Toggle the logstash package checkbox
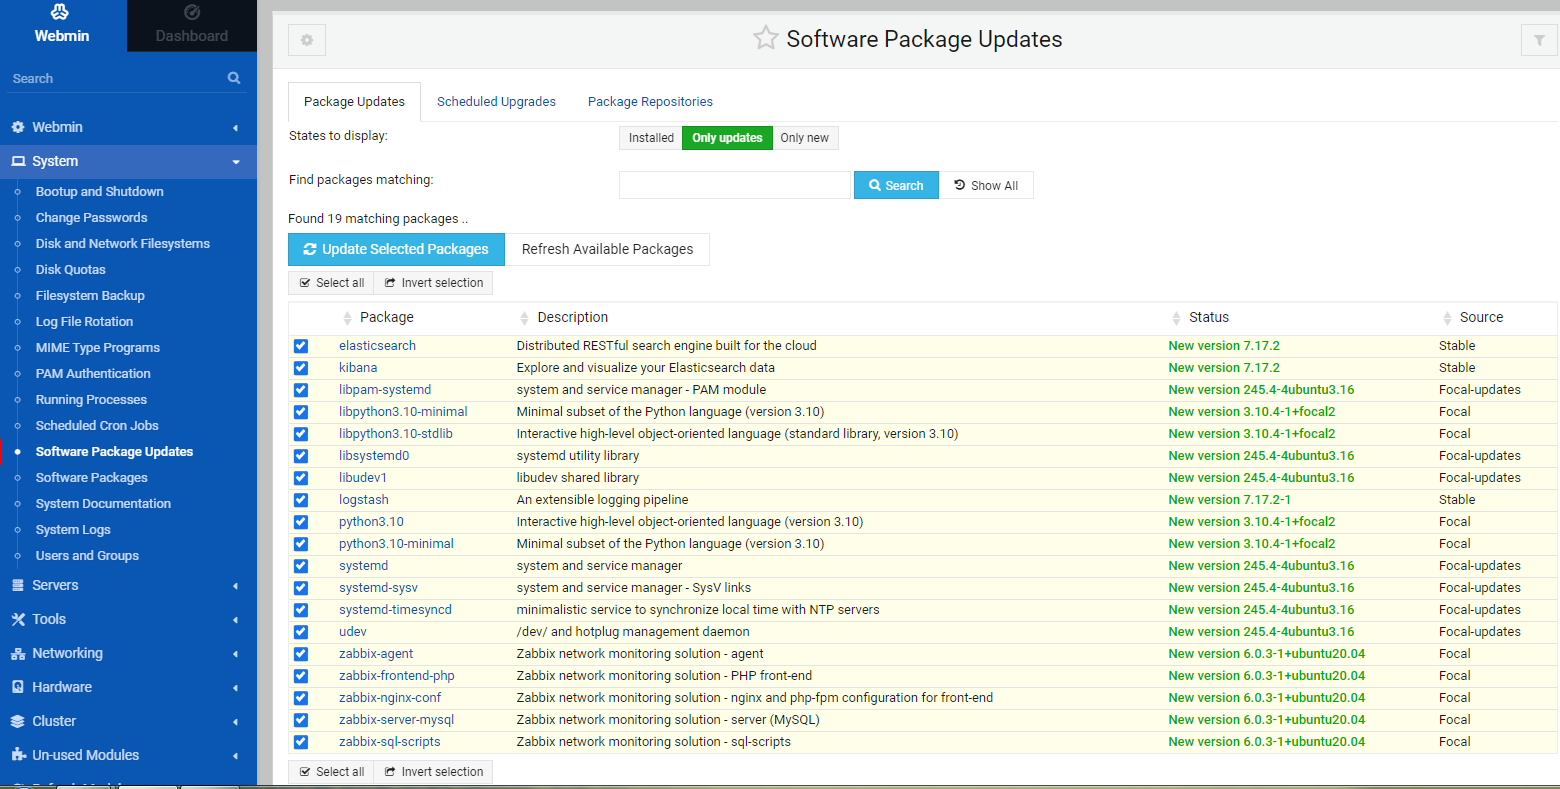The width and height of the screenshot is (1560, 789). pyautogui.click(x=301, y=500)
